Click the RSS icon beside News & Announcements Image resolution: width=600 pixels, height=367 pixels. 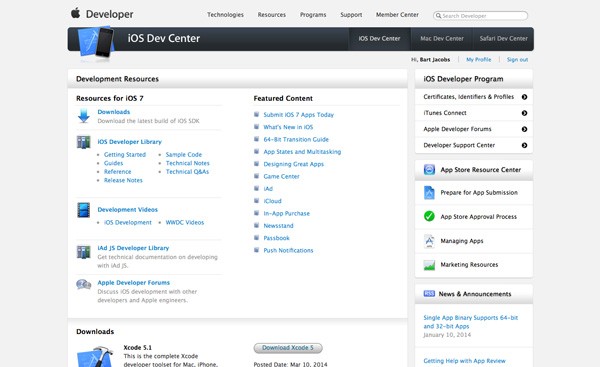pos(429,294)
